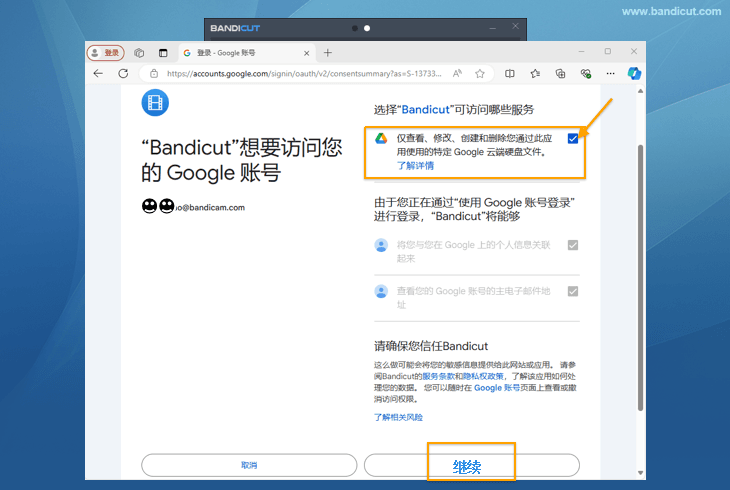
Task: Click the white dot in the Bandicut window
Action: [367, 28]
